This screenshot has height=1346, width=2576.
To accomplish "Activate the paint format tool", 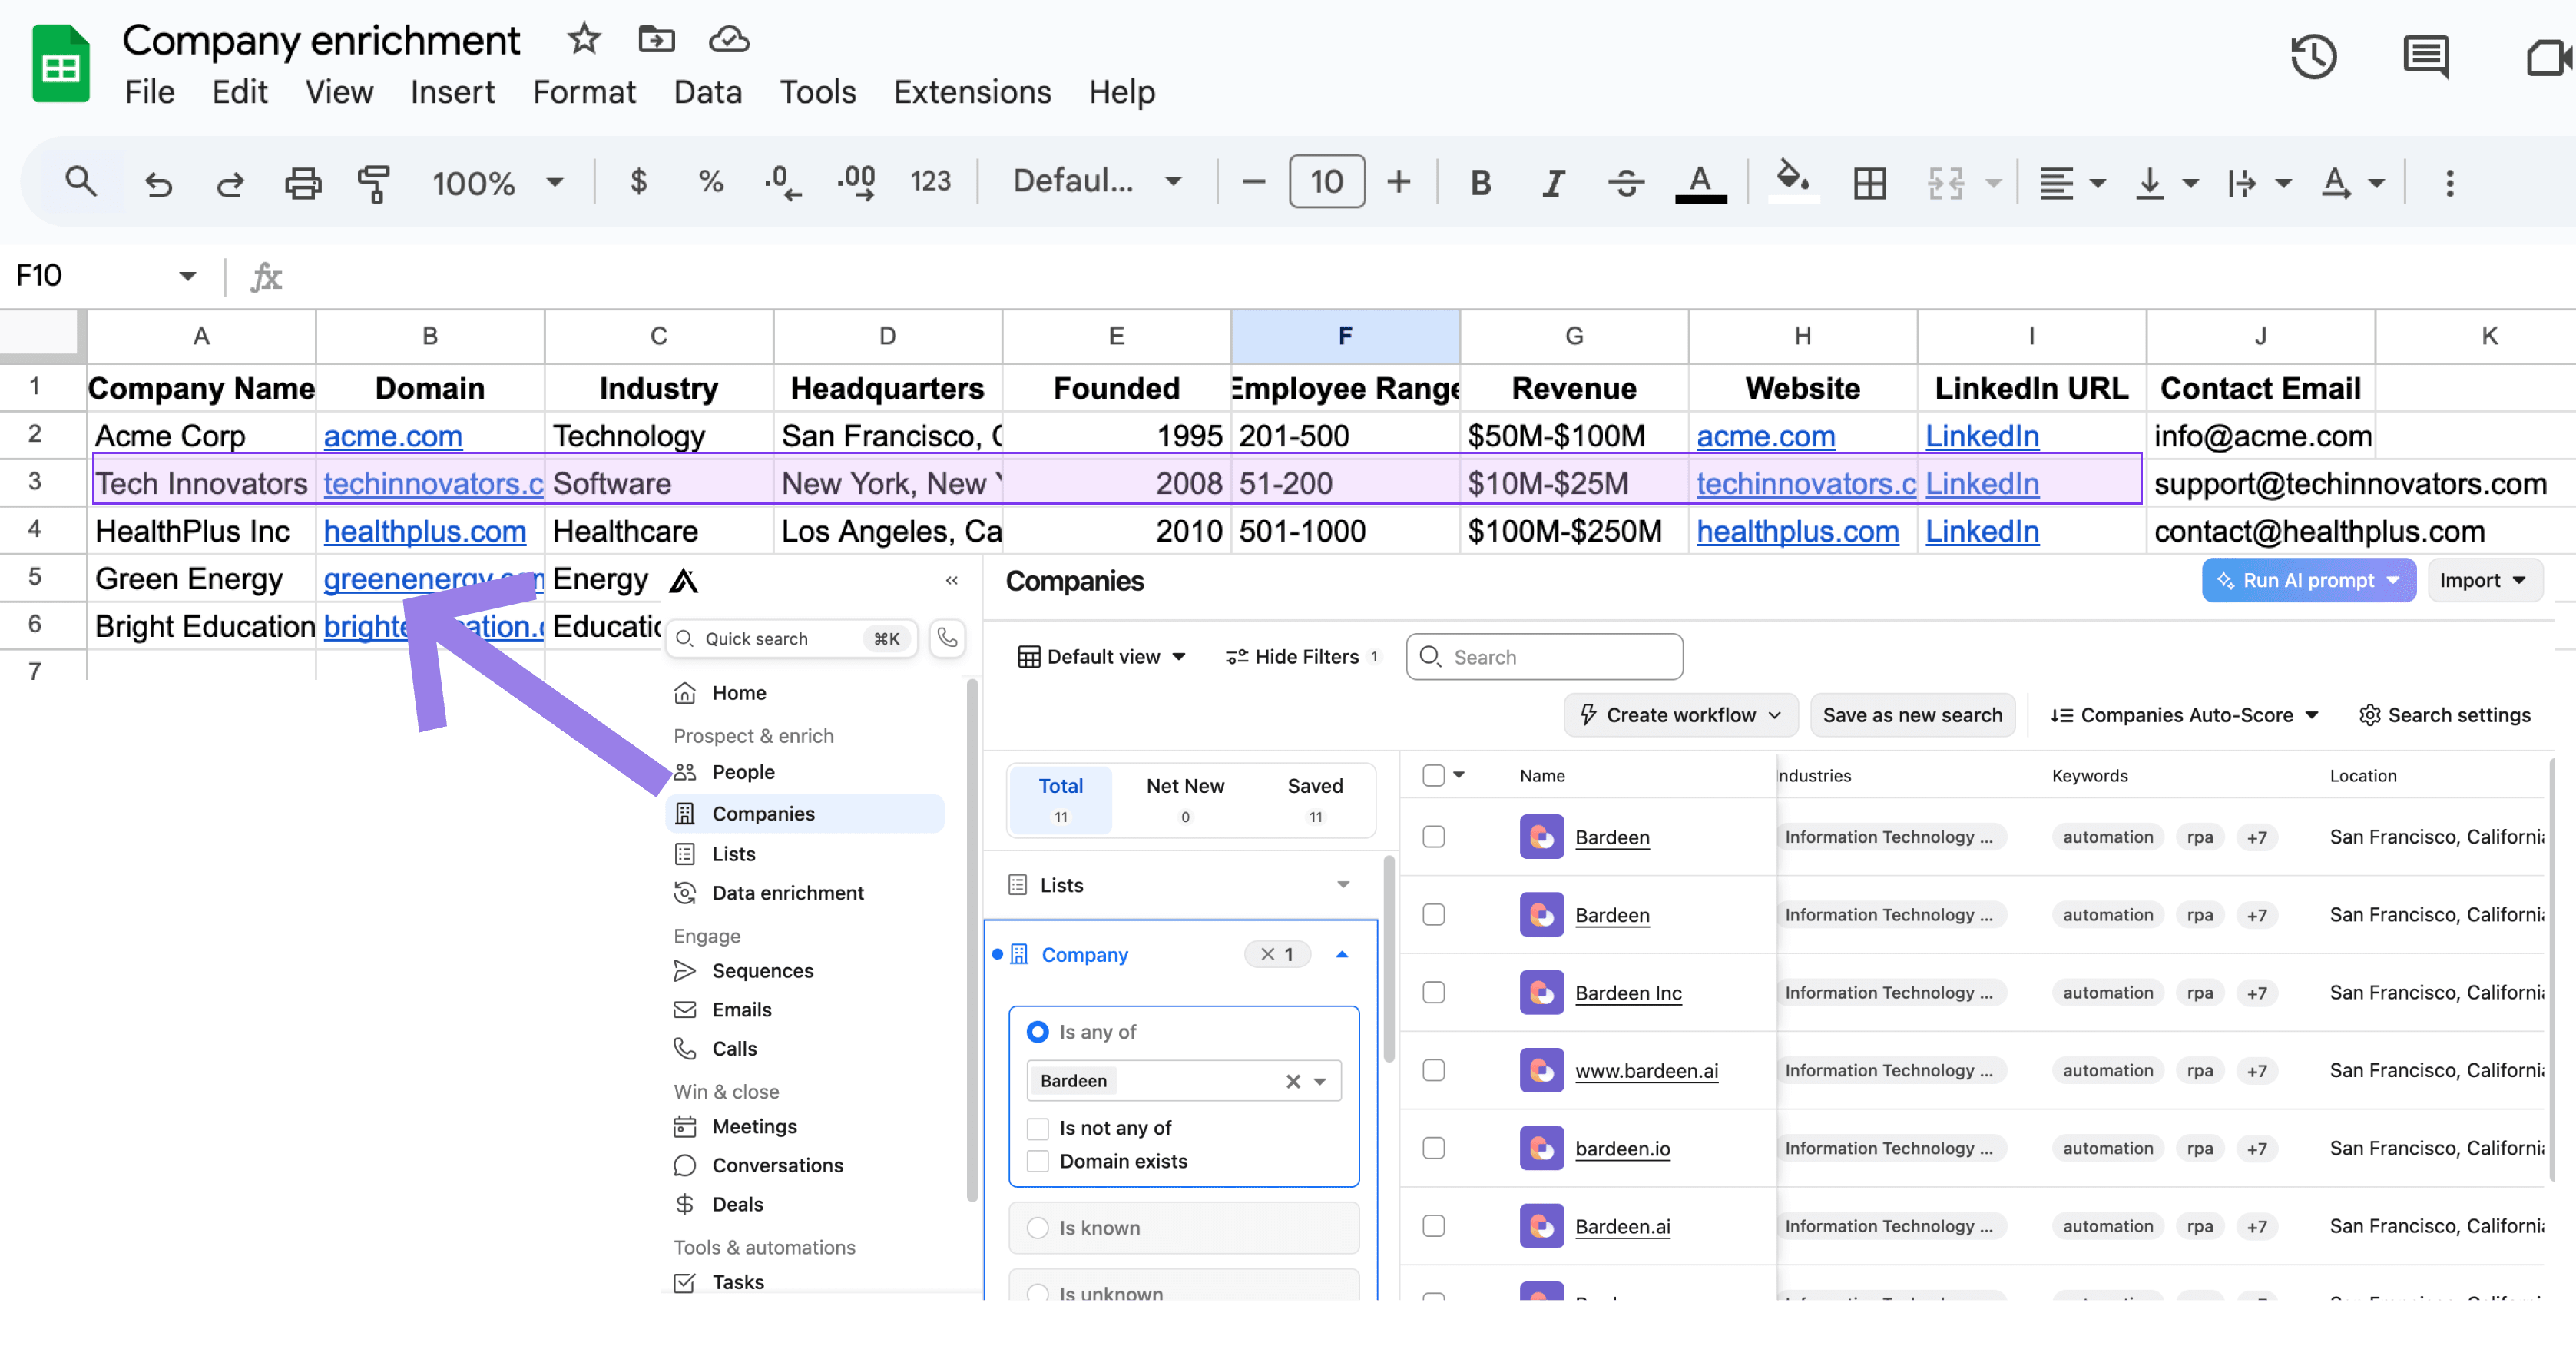I will click(x=374, y=183).
